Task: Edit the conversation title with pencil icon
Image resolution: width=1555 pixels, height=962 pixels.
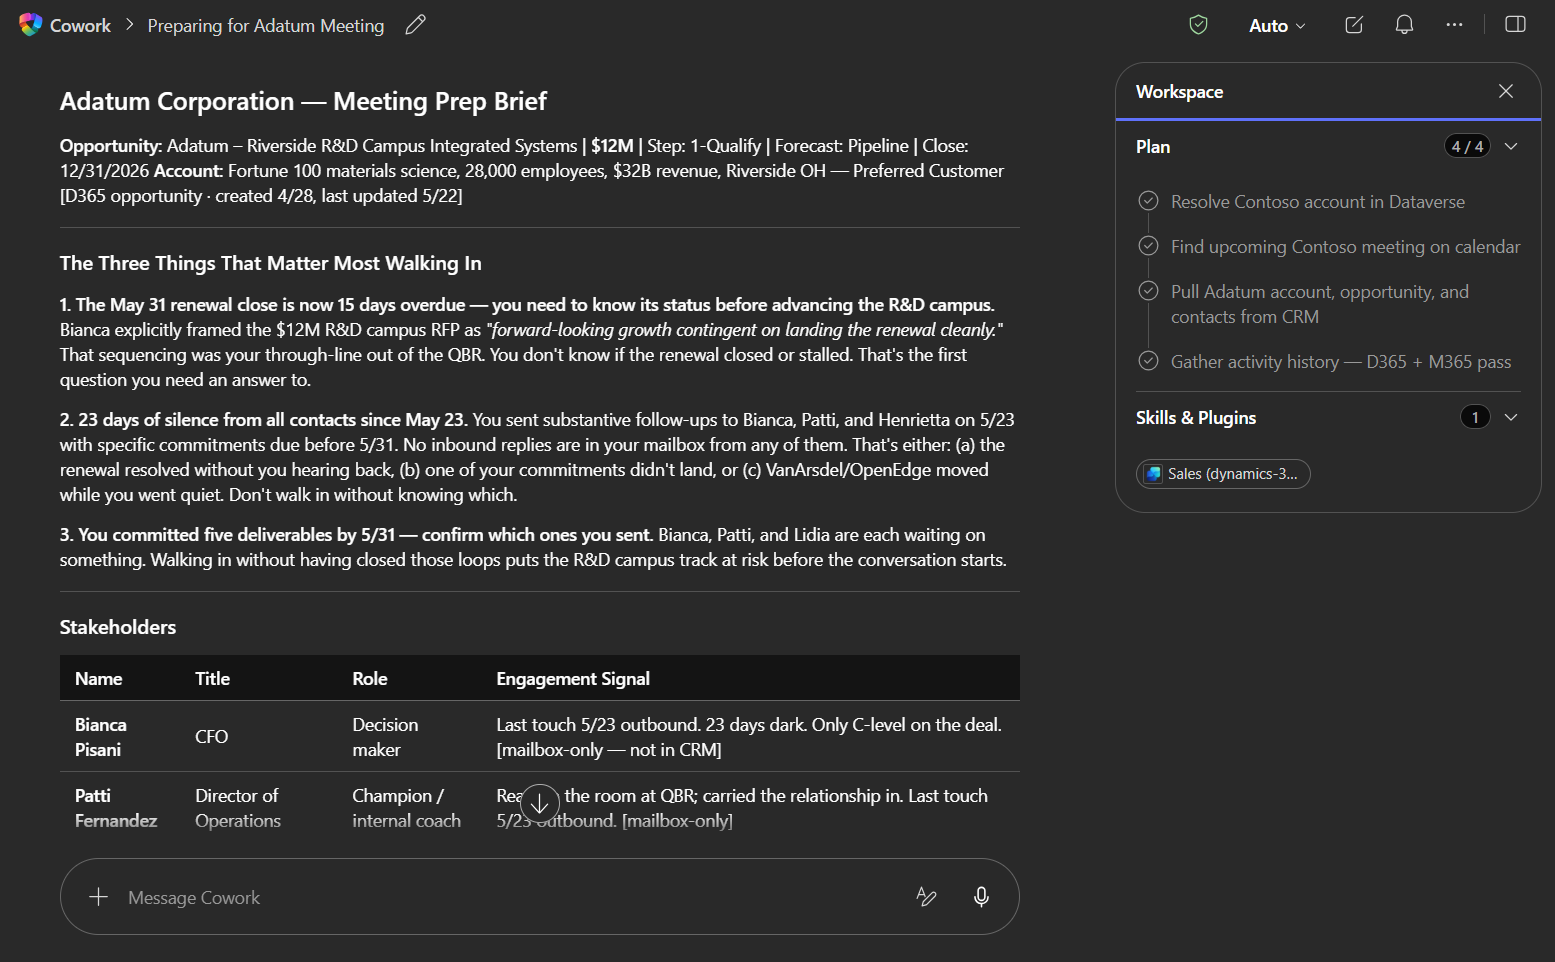Action: coord(415,25)
